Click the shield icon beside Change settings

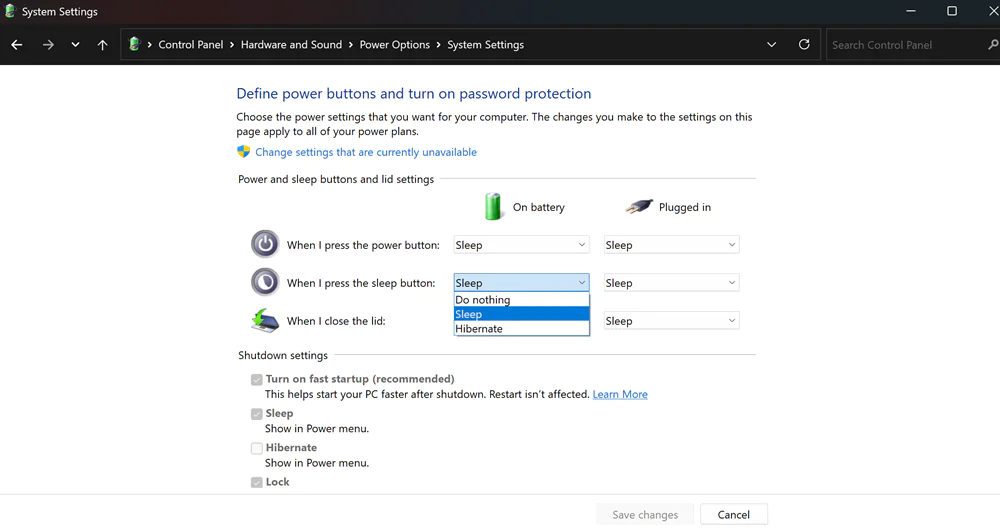pyautogui.click(x=244, y=152)
